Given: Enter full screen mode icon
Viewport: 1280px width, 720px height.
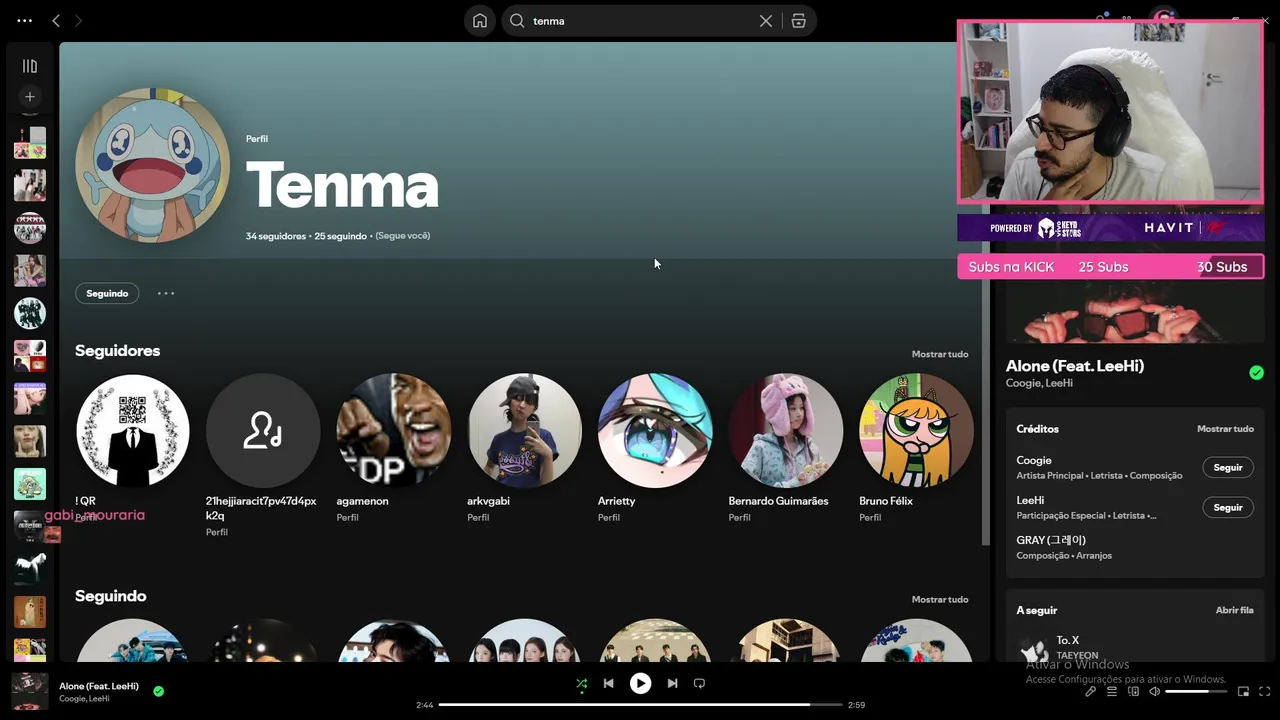Looking at the screenshot, I should [1265, 692].
